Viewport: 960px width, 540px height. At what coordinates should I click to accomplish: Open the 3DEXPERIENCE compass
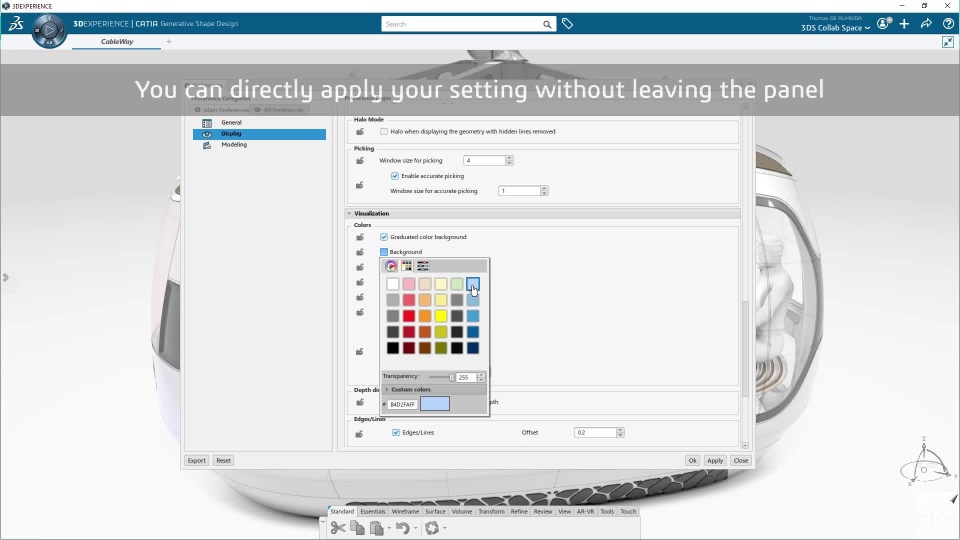(x=49, y=31)
